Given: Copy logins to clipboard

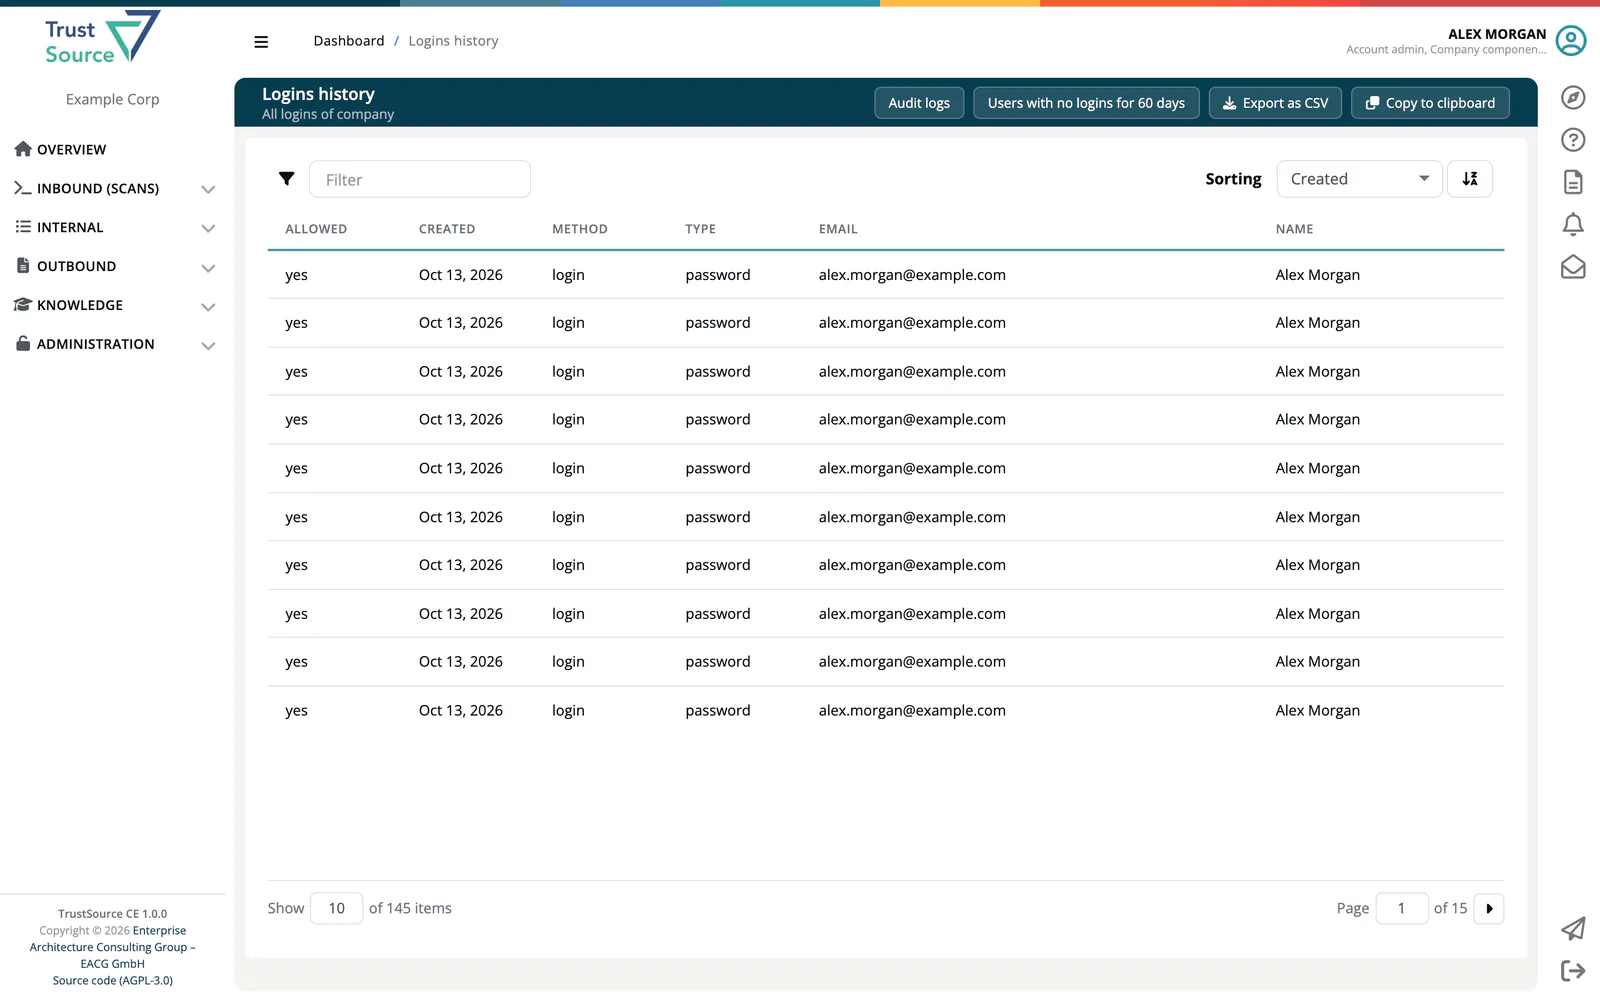Looking at the screenshot, I should (x=1430, y=103).
